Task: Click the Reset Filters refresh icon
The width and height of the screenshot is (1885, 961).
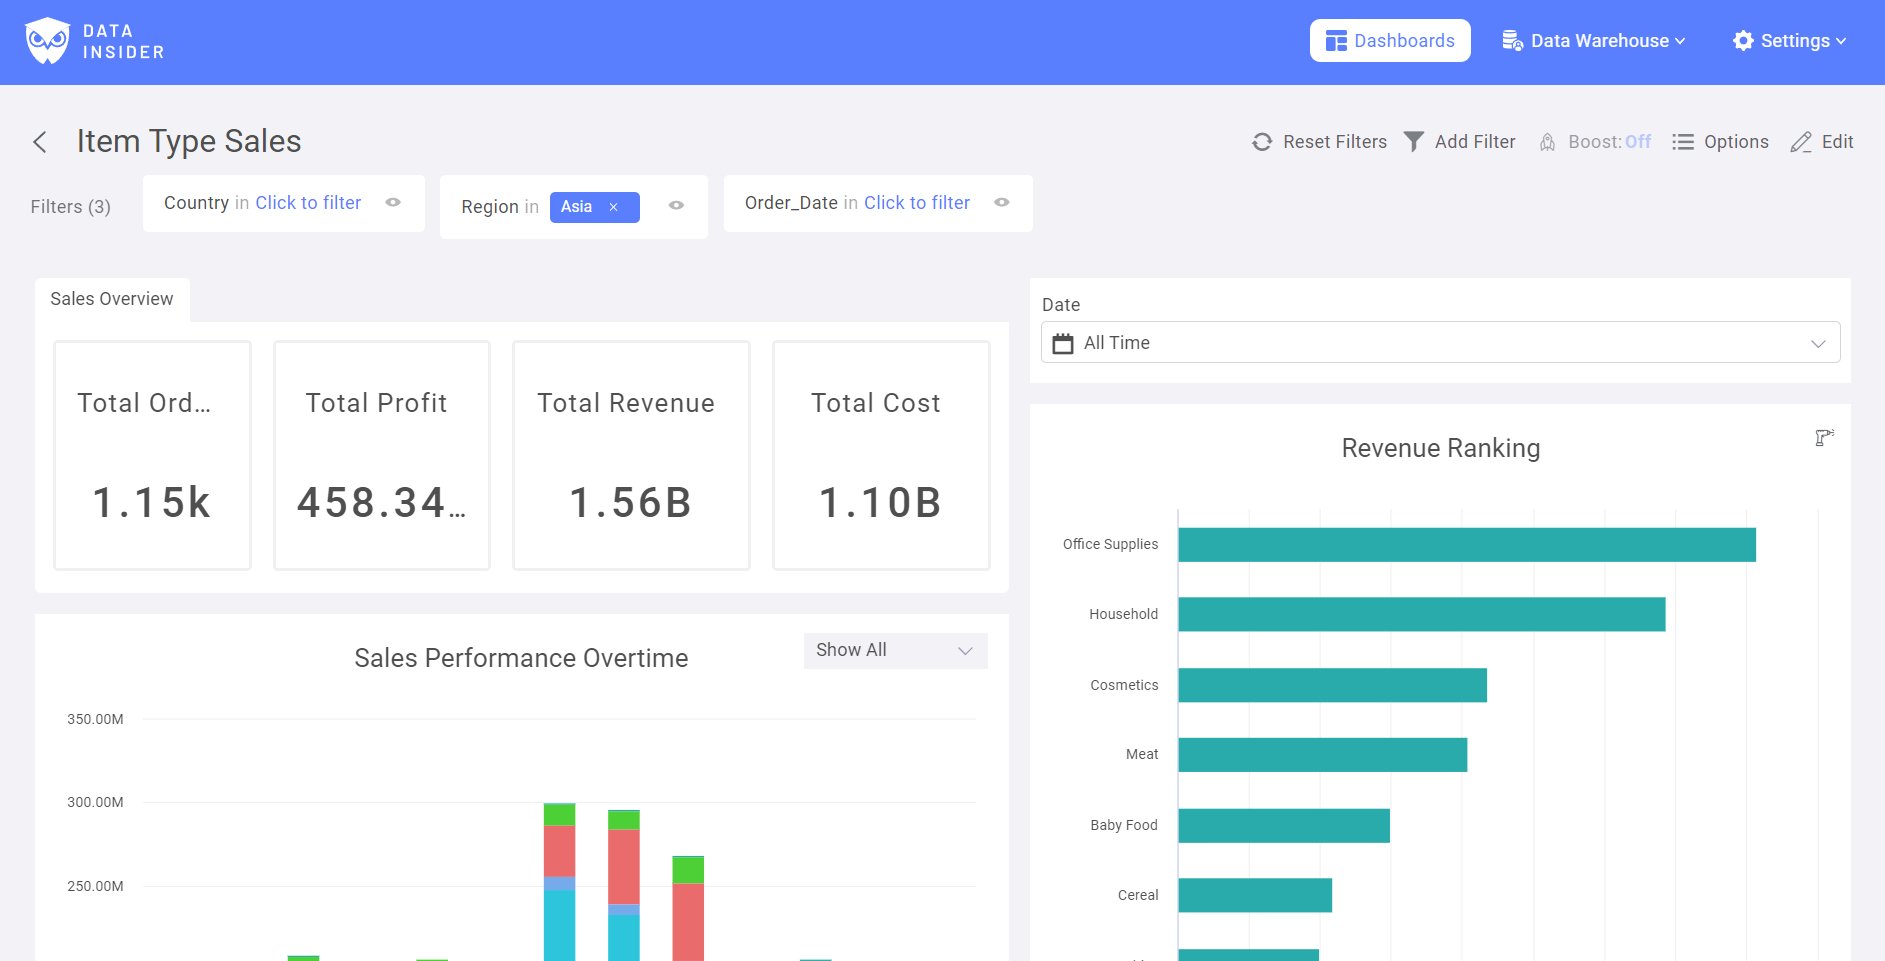Action: (x=1262, y=142)
